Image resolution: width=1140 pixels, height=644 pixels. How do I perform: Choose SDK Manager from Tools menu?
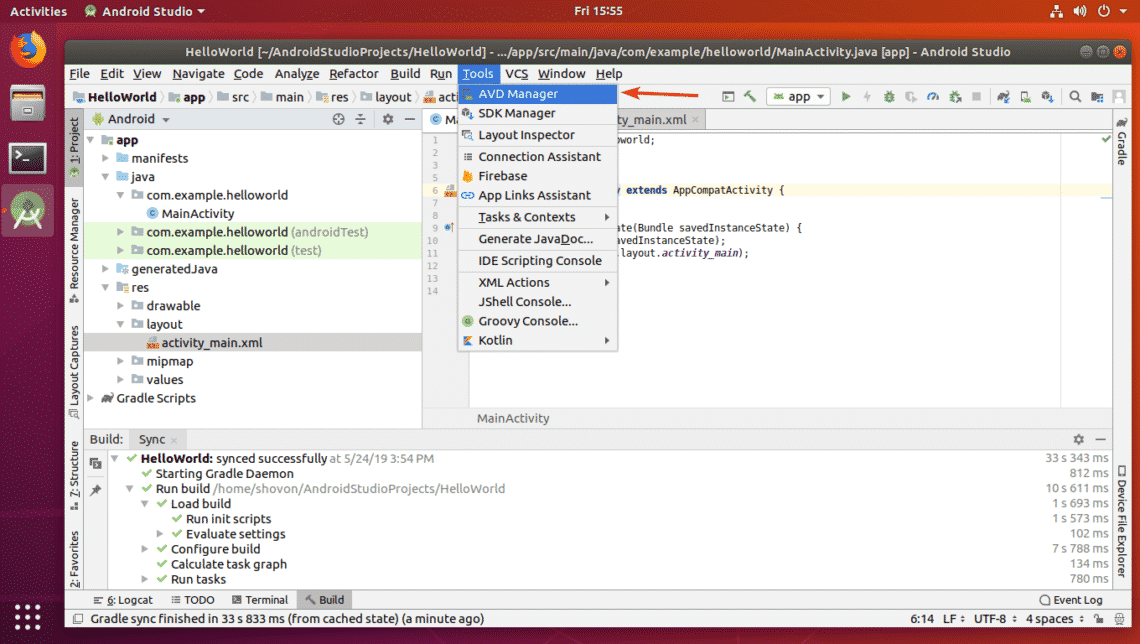[x=538, y=113]
